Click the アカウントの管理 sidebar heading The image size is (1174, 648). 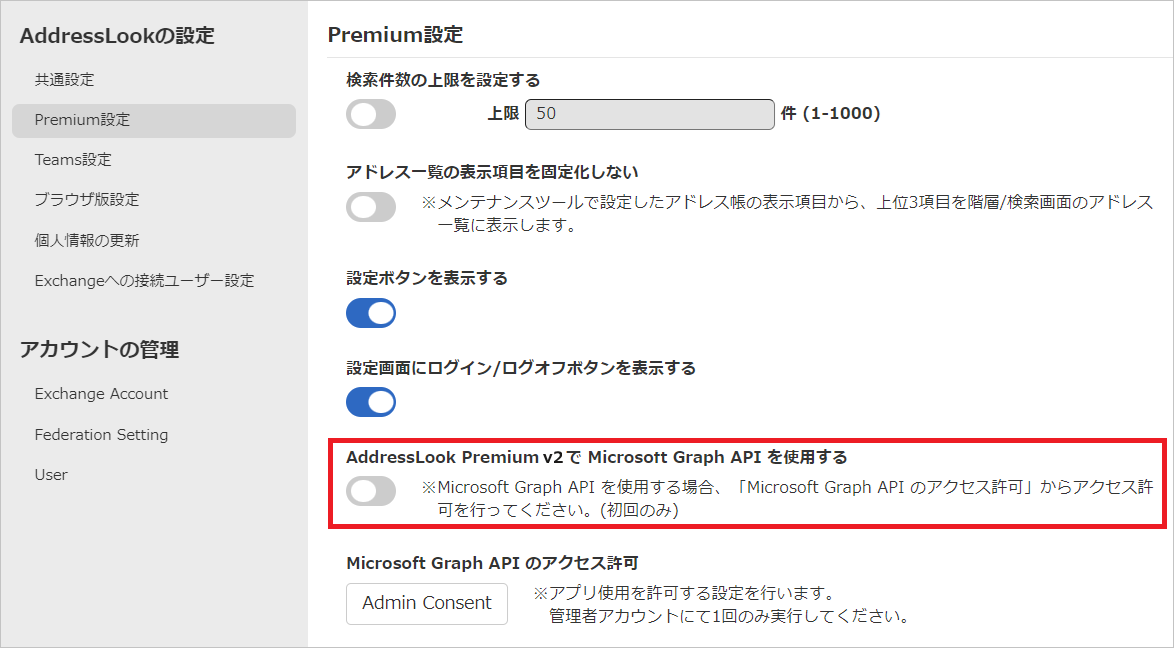pyautogui.click(x=100, y=350)
